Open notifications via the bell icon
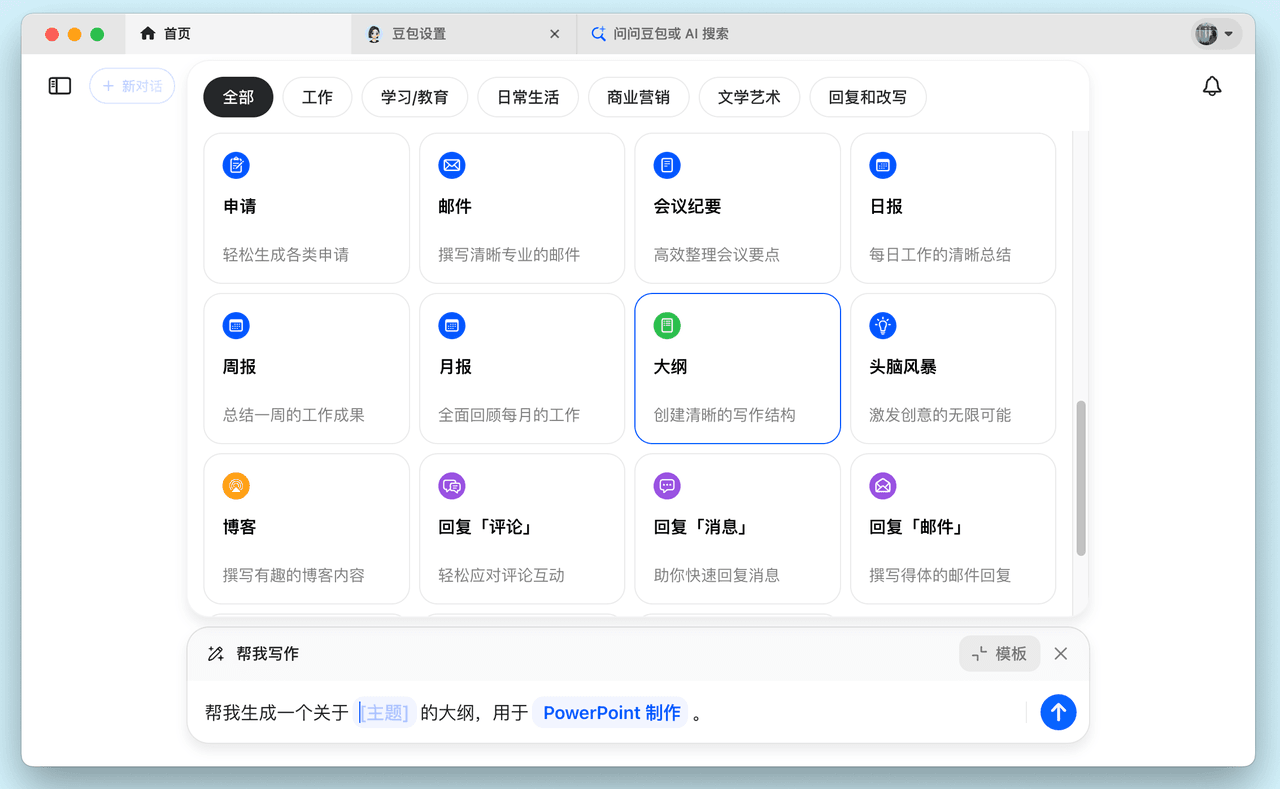1280x789 pixels. point(1211,86)
